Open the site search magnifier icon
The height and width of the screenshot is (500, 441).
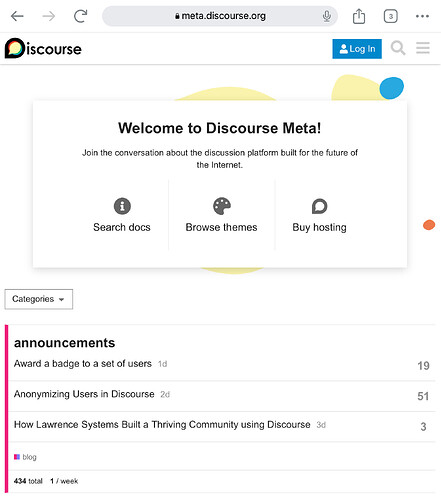pyautogui.click(x=398, y=48)
